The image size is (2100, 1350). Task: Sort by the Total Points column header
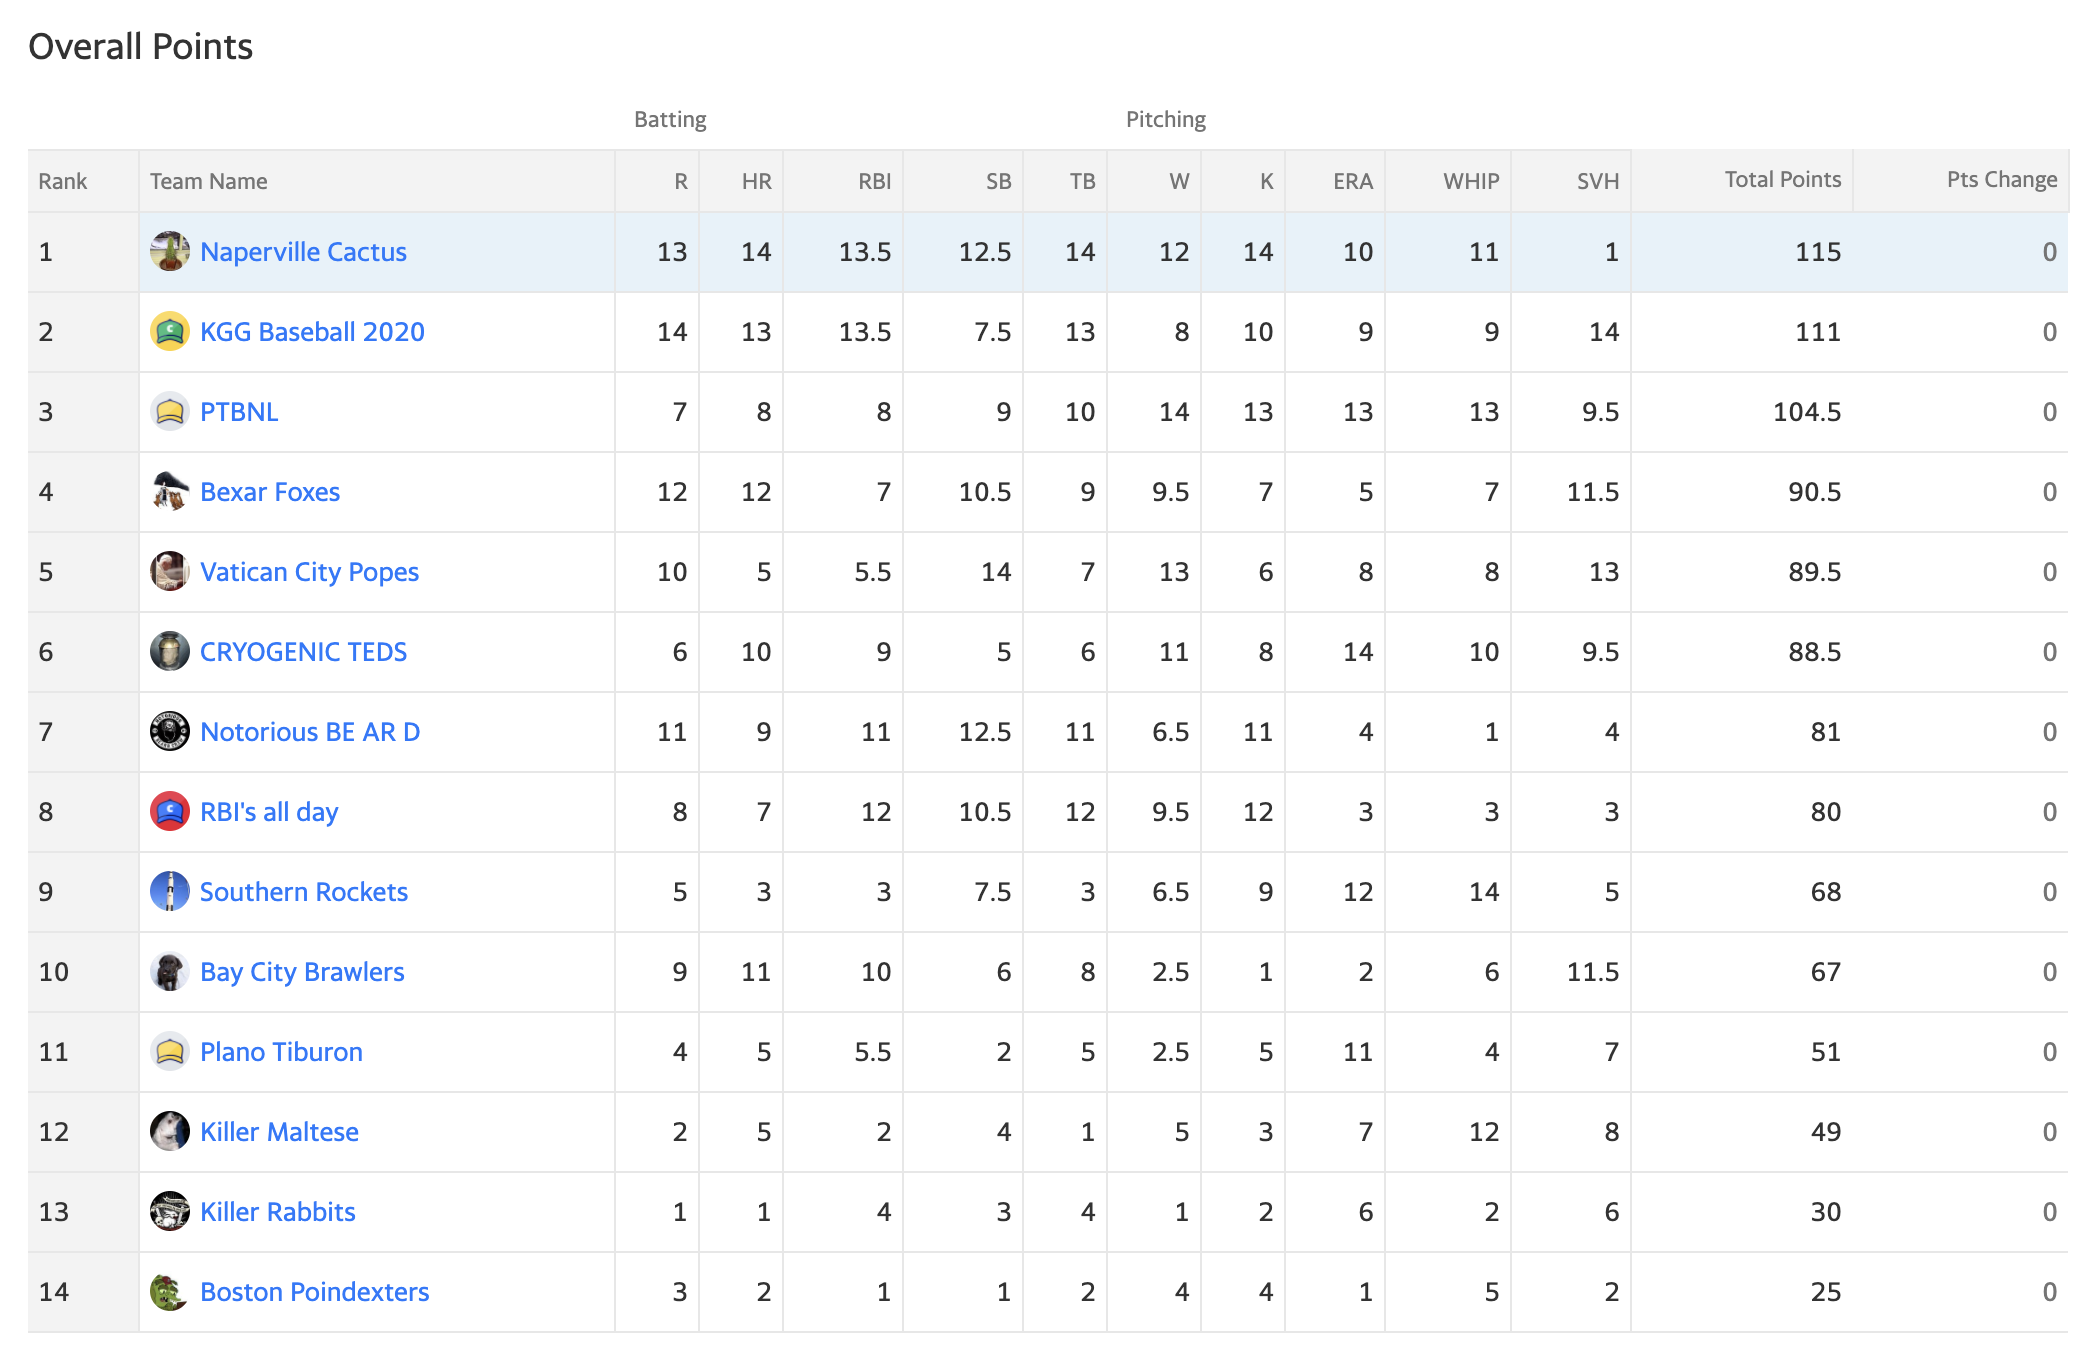tap(1782, 180)
